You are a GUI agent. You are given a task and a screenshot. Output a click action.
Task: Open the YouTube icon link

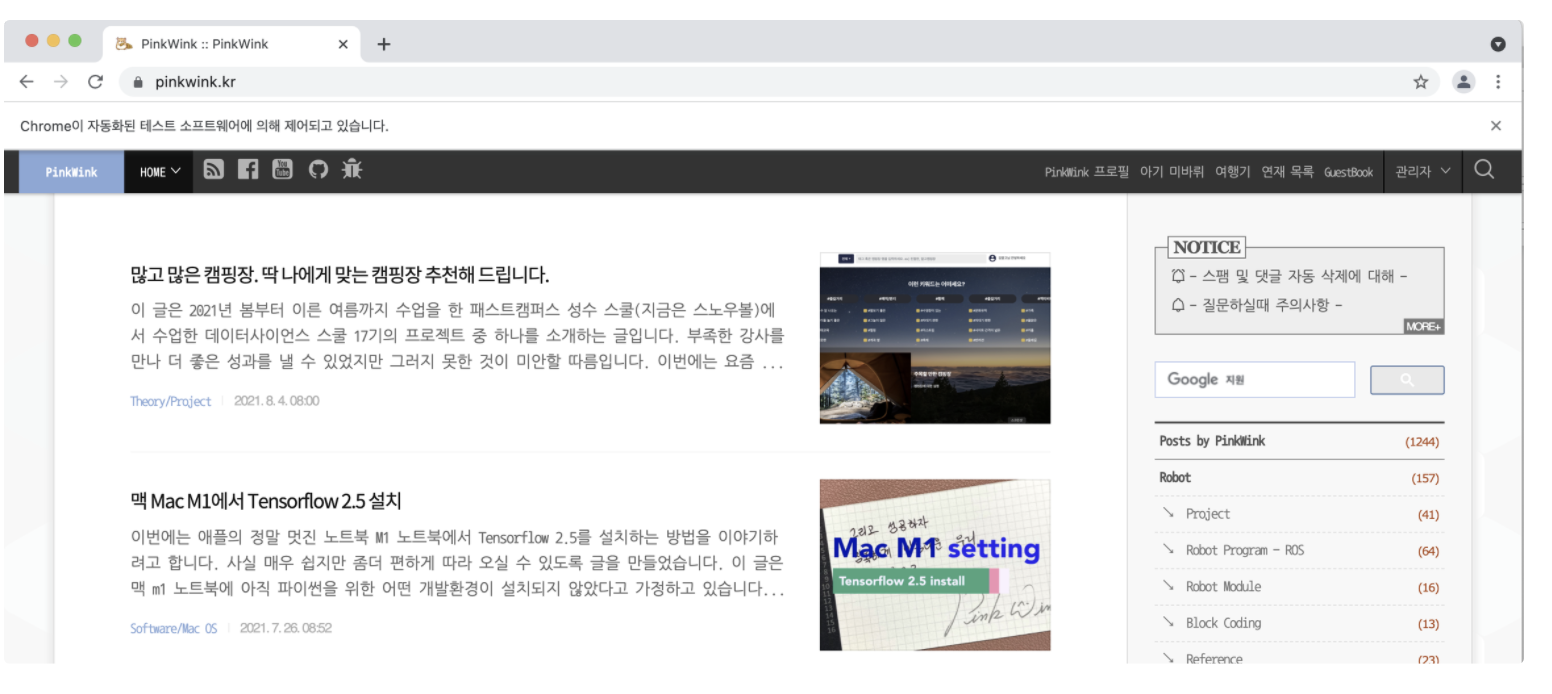tap(283, 170)
